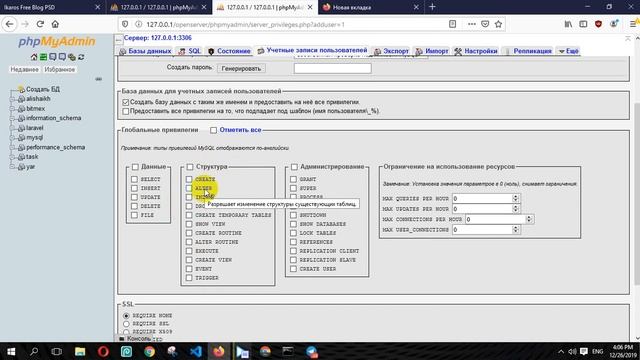The width and height of the screenshot is (640, 360).
Task: Click the green log out icon in sidebar
Action: click(x=43, y=57)
